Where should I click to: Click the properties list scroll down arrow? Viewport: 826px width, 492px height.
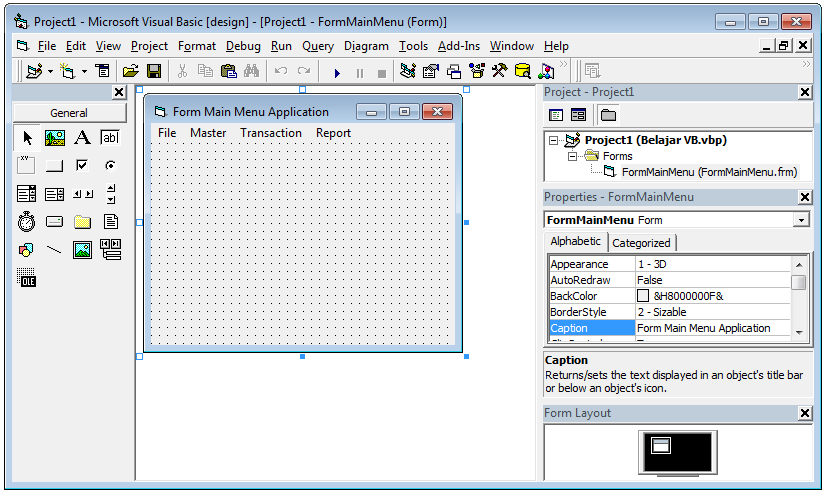799,332
